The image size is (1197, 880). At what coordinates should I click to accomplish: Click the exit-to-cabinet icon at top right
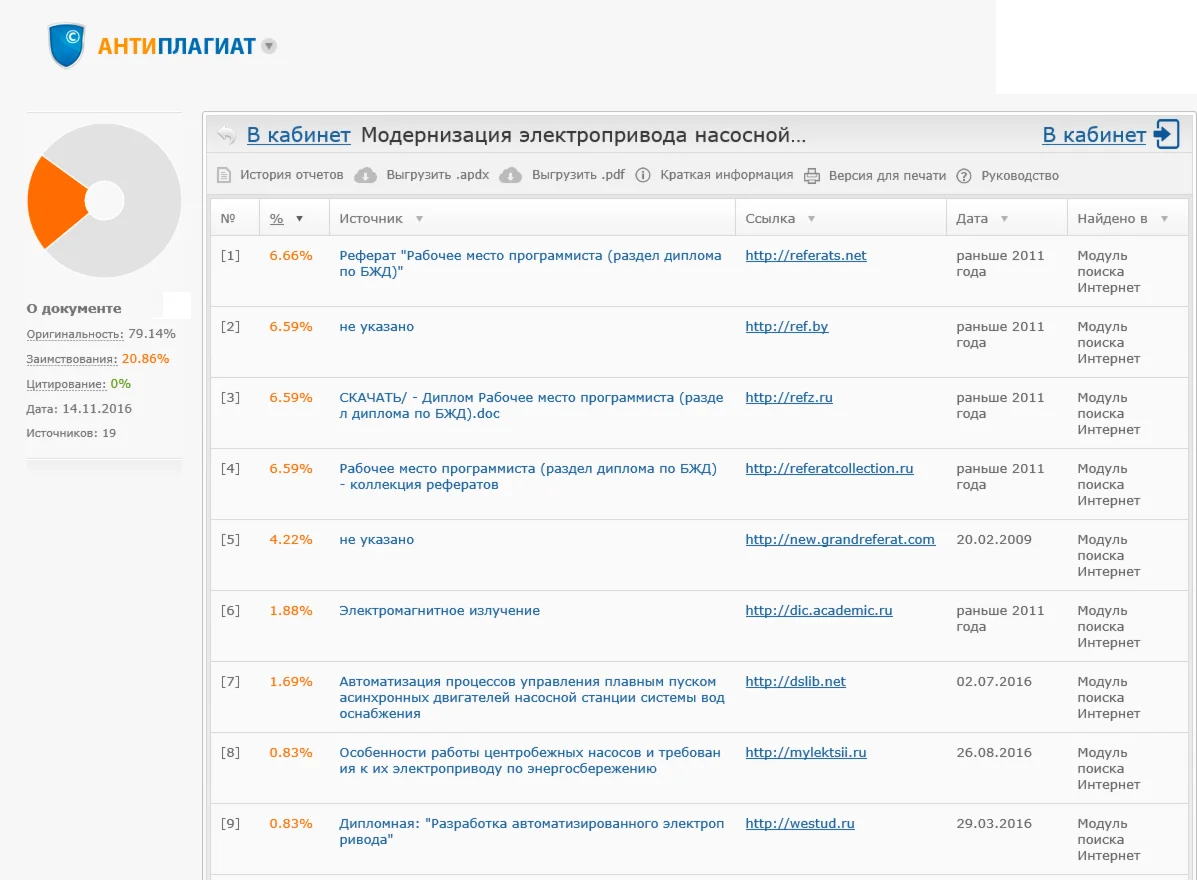[1166, 134]
